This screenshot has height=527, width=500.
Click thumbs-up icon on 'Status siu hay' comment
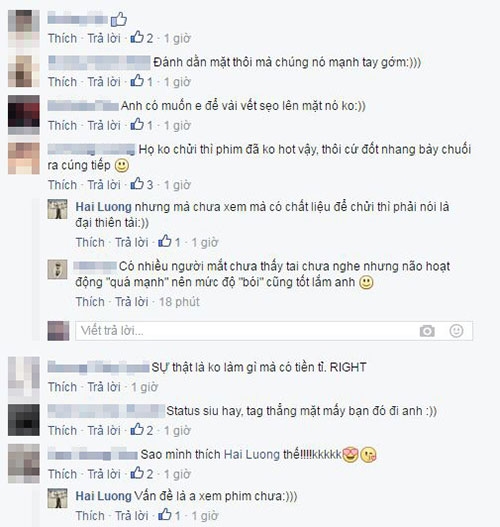137,430
